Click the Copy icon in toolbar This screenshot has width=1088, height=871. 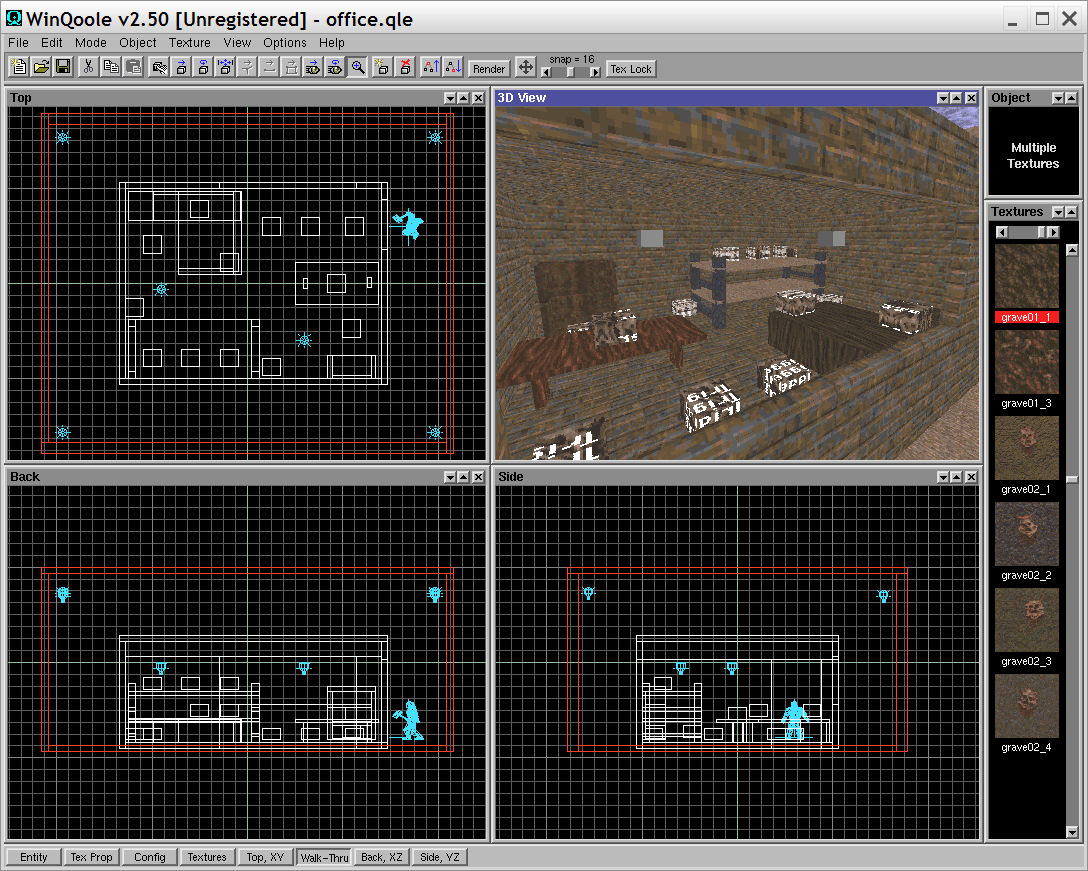pos(111,67)
